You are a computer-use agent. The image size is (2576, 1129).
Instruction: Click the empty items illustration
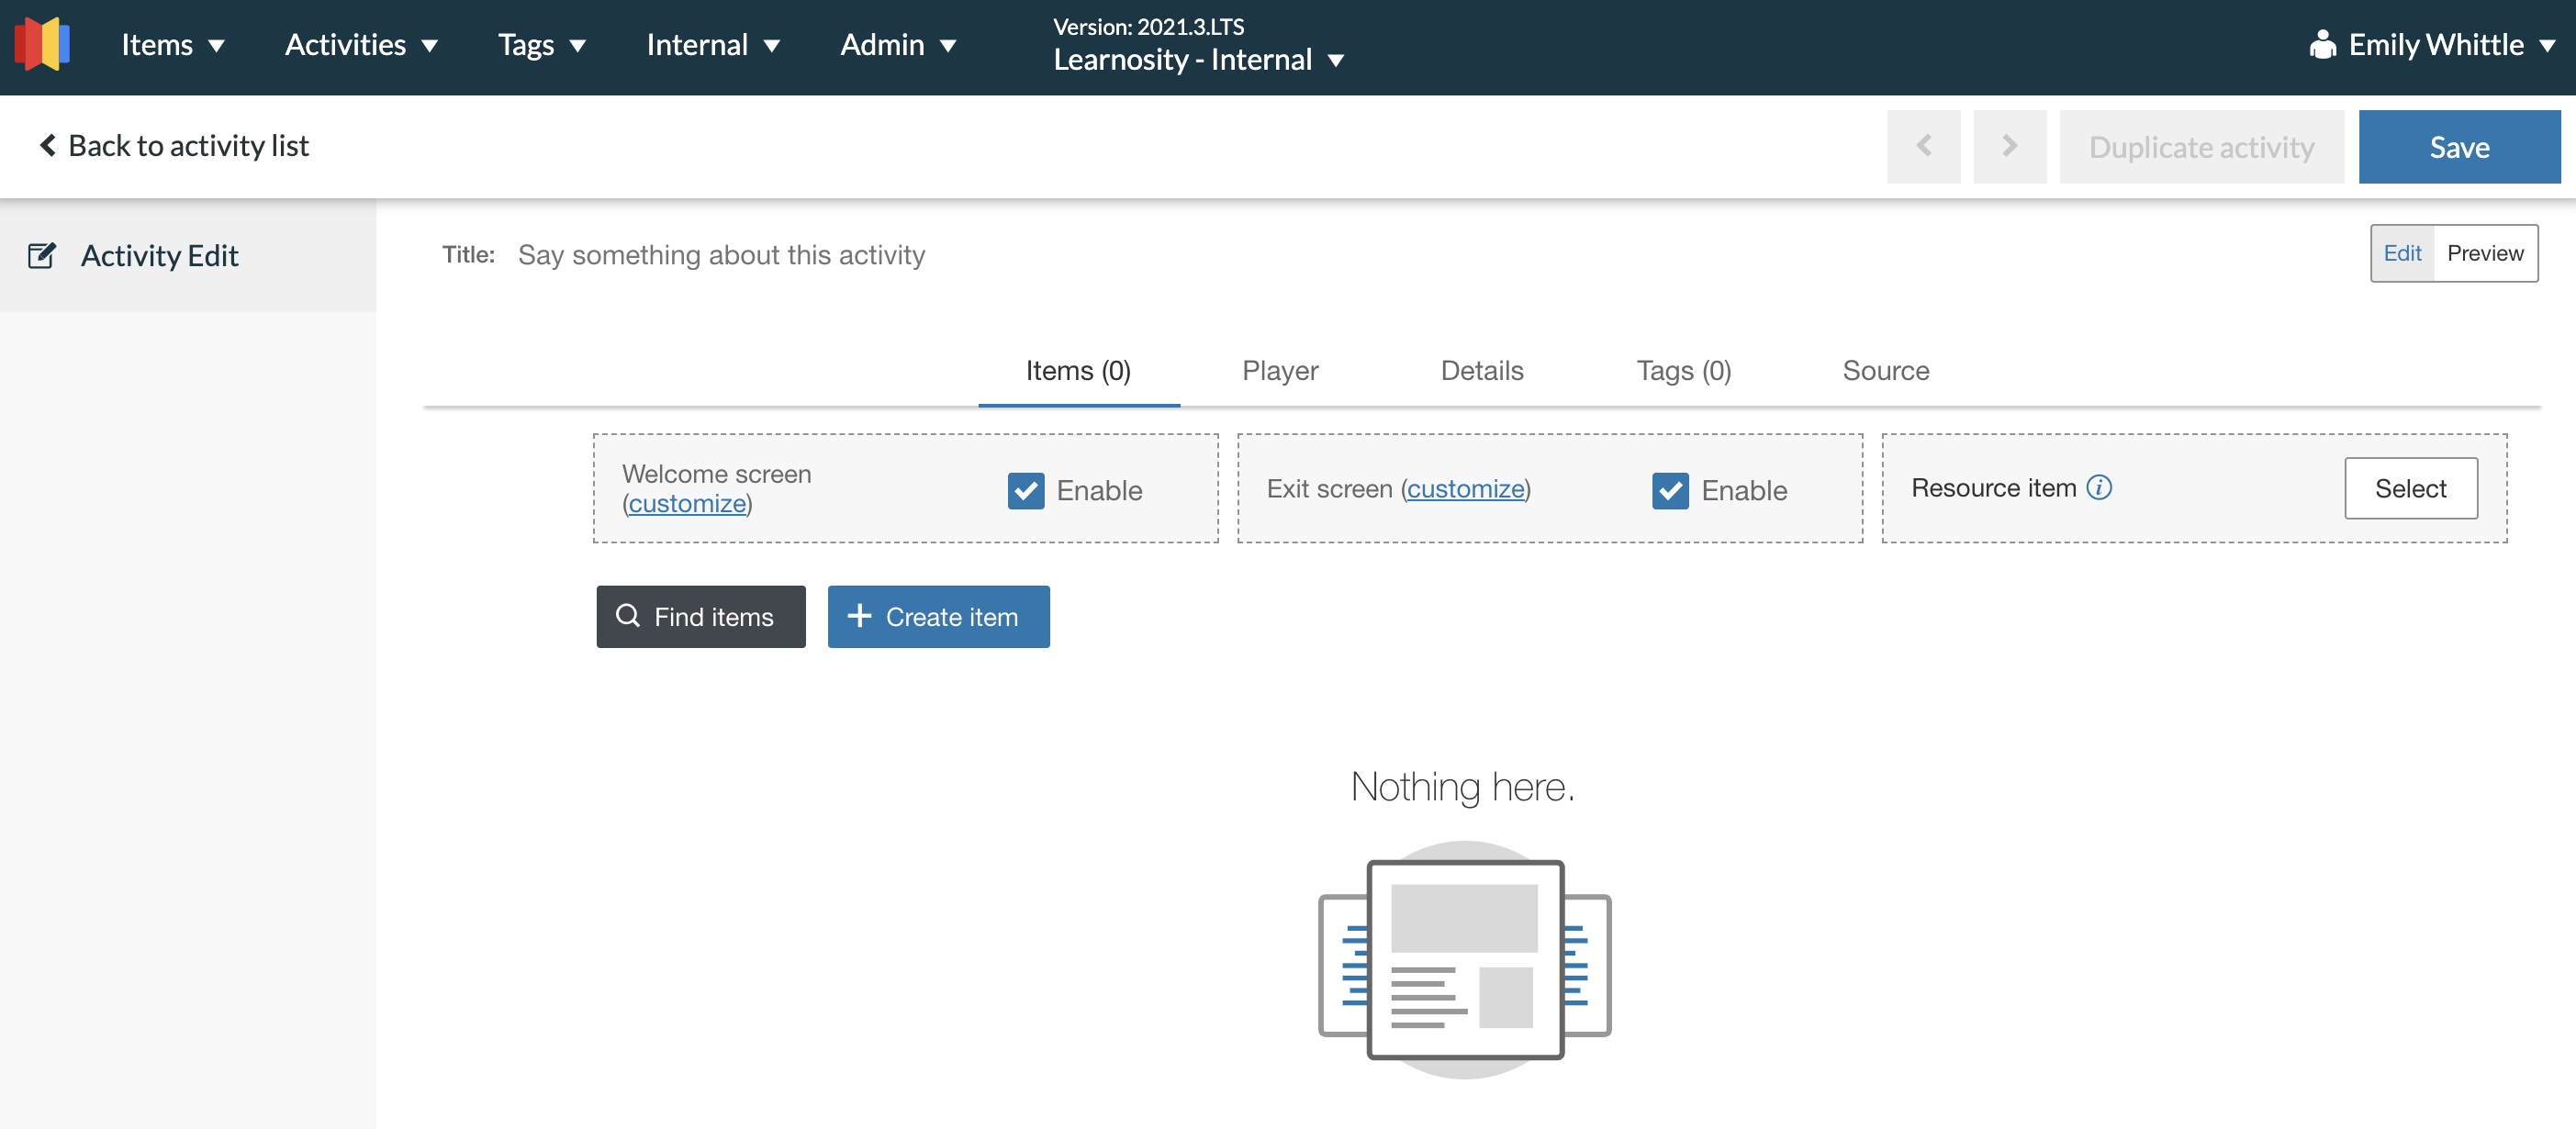point(1464,959)
